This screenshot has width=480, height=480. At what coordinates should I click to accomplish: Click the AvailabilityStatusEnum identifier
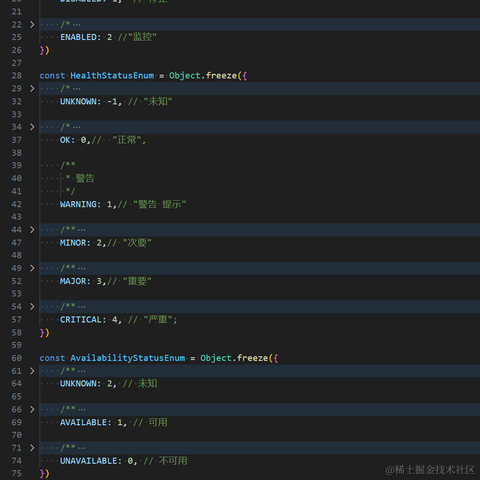click(128, 358)
